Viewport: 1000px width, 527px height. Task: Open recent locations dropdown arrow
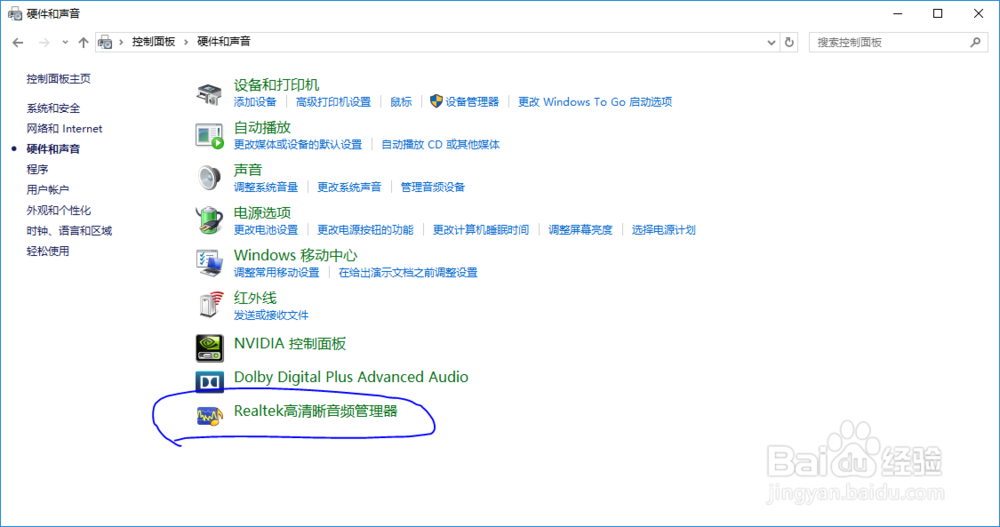pos(65,43)
